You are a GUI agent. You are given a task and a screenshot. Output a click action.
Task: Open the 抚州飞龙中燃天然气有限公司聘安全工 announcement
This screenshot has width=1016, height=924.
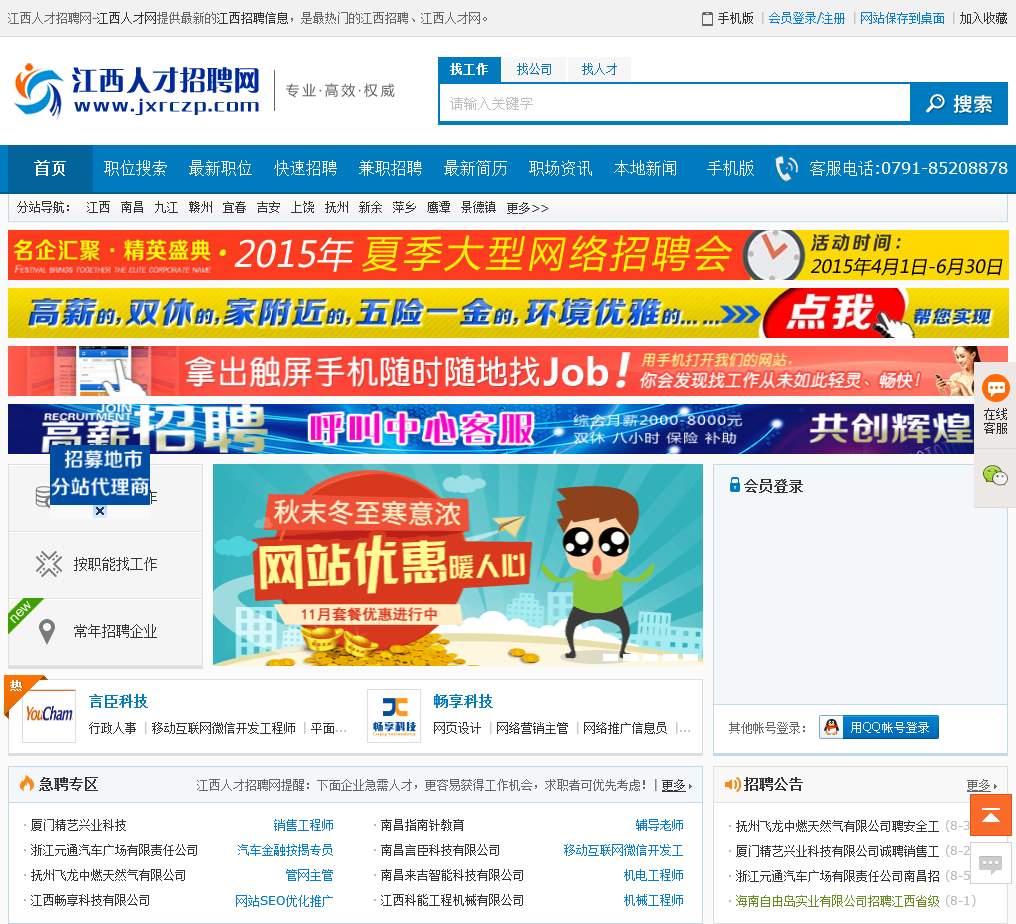[x=837, y=826]
